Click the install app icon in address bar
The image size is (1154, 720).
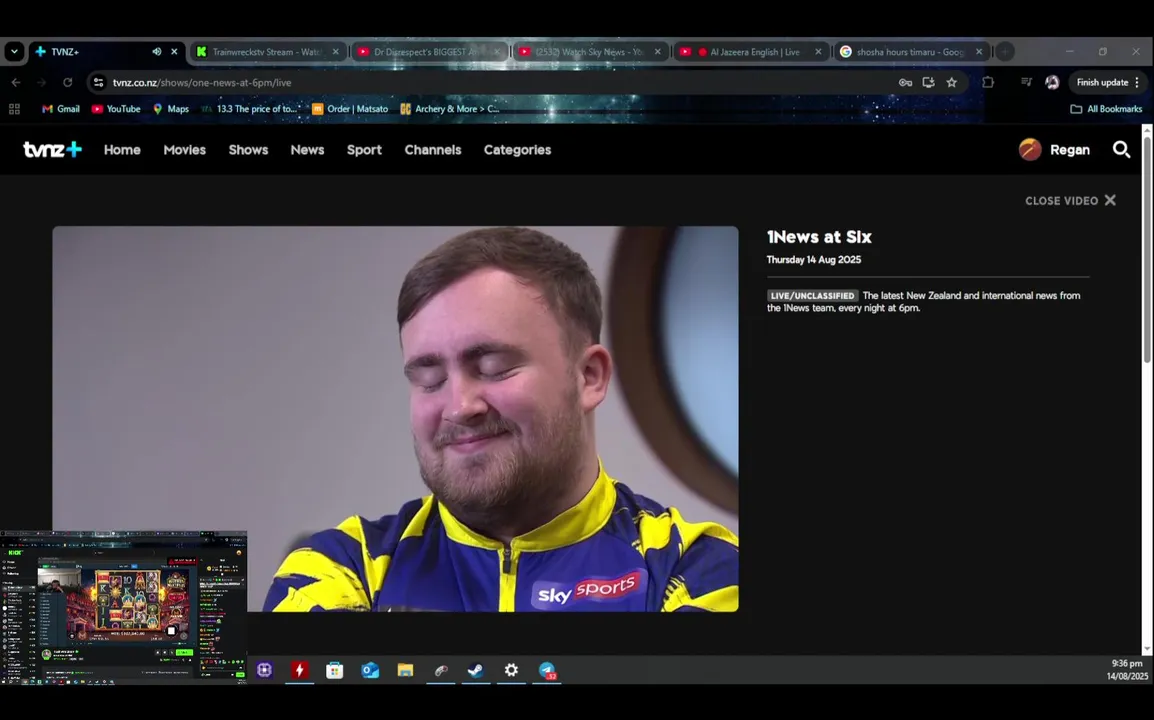(929, 82)
